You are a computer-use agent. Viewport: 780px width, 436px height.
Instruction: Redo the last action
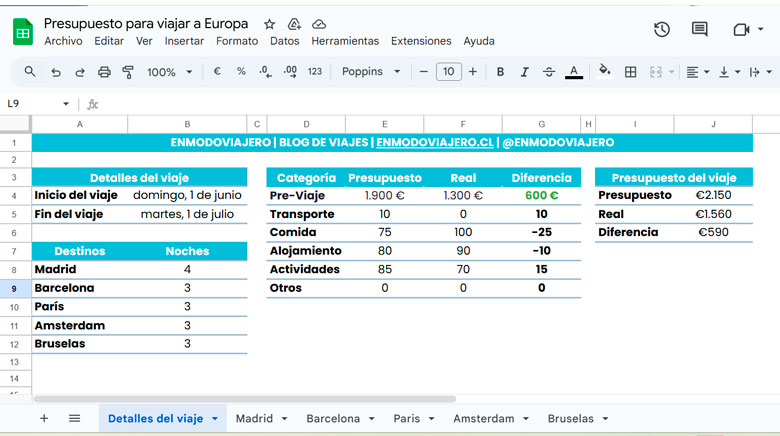(80, 72)
